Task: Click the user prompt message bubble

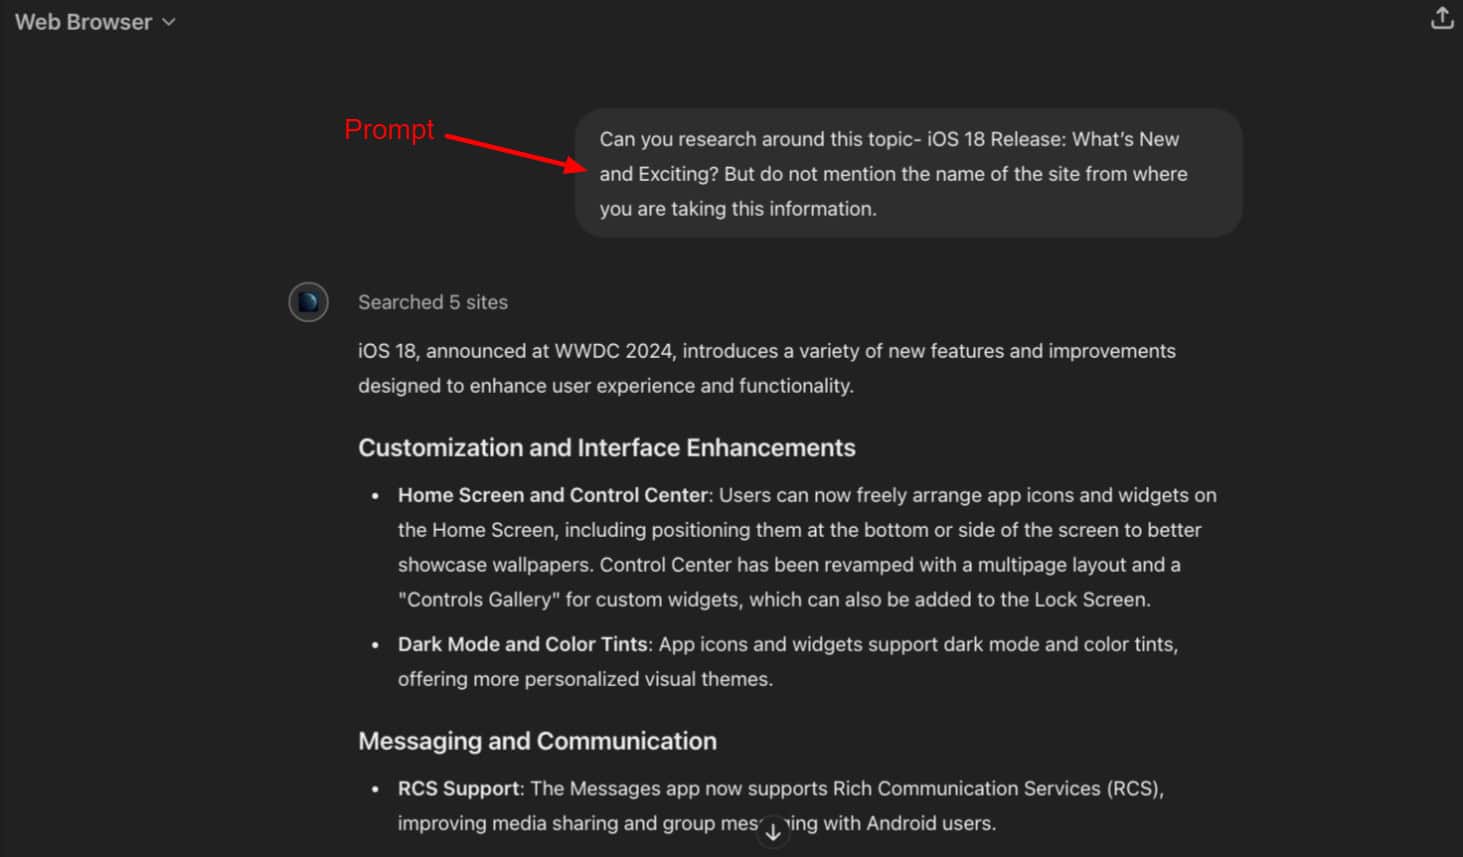Action: pos(907,173)
